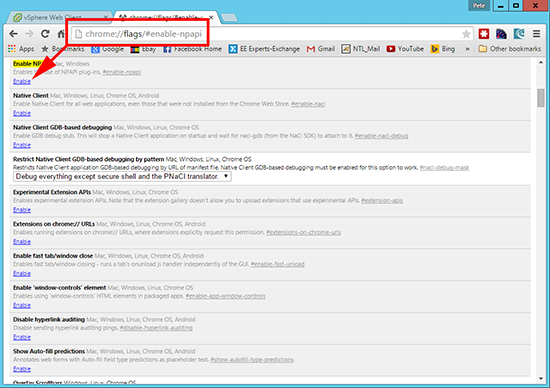Viewport: 550px width, 388px height.
Task: Click the forward navigation arrow
Action: tap(29, 34)
